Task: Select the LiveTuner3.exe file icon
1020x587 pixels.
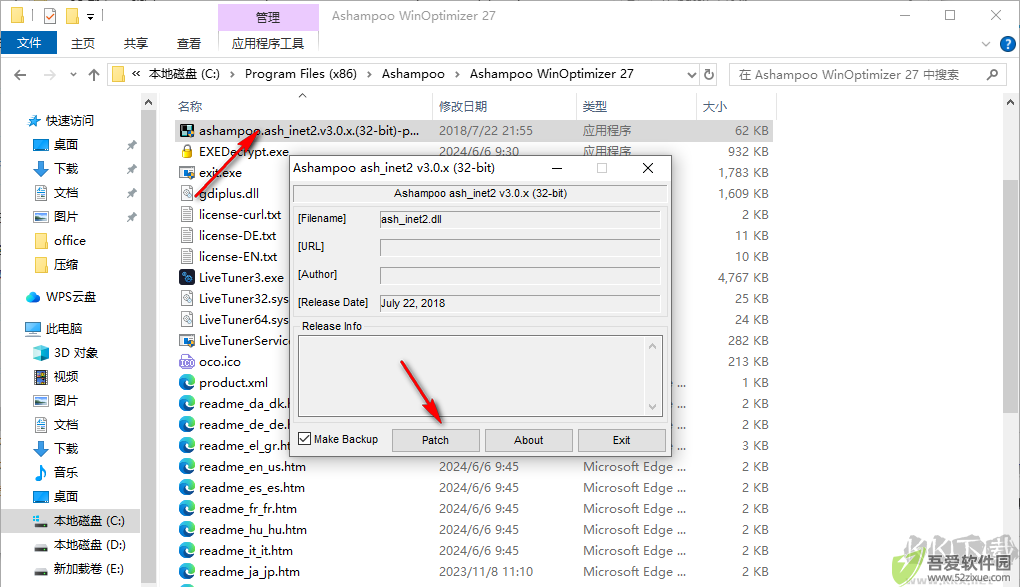Action: (x=187, y=277)
